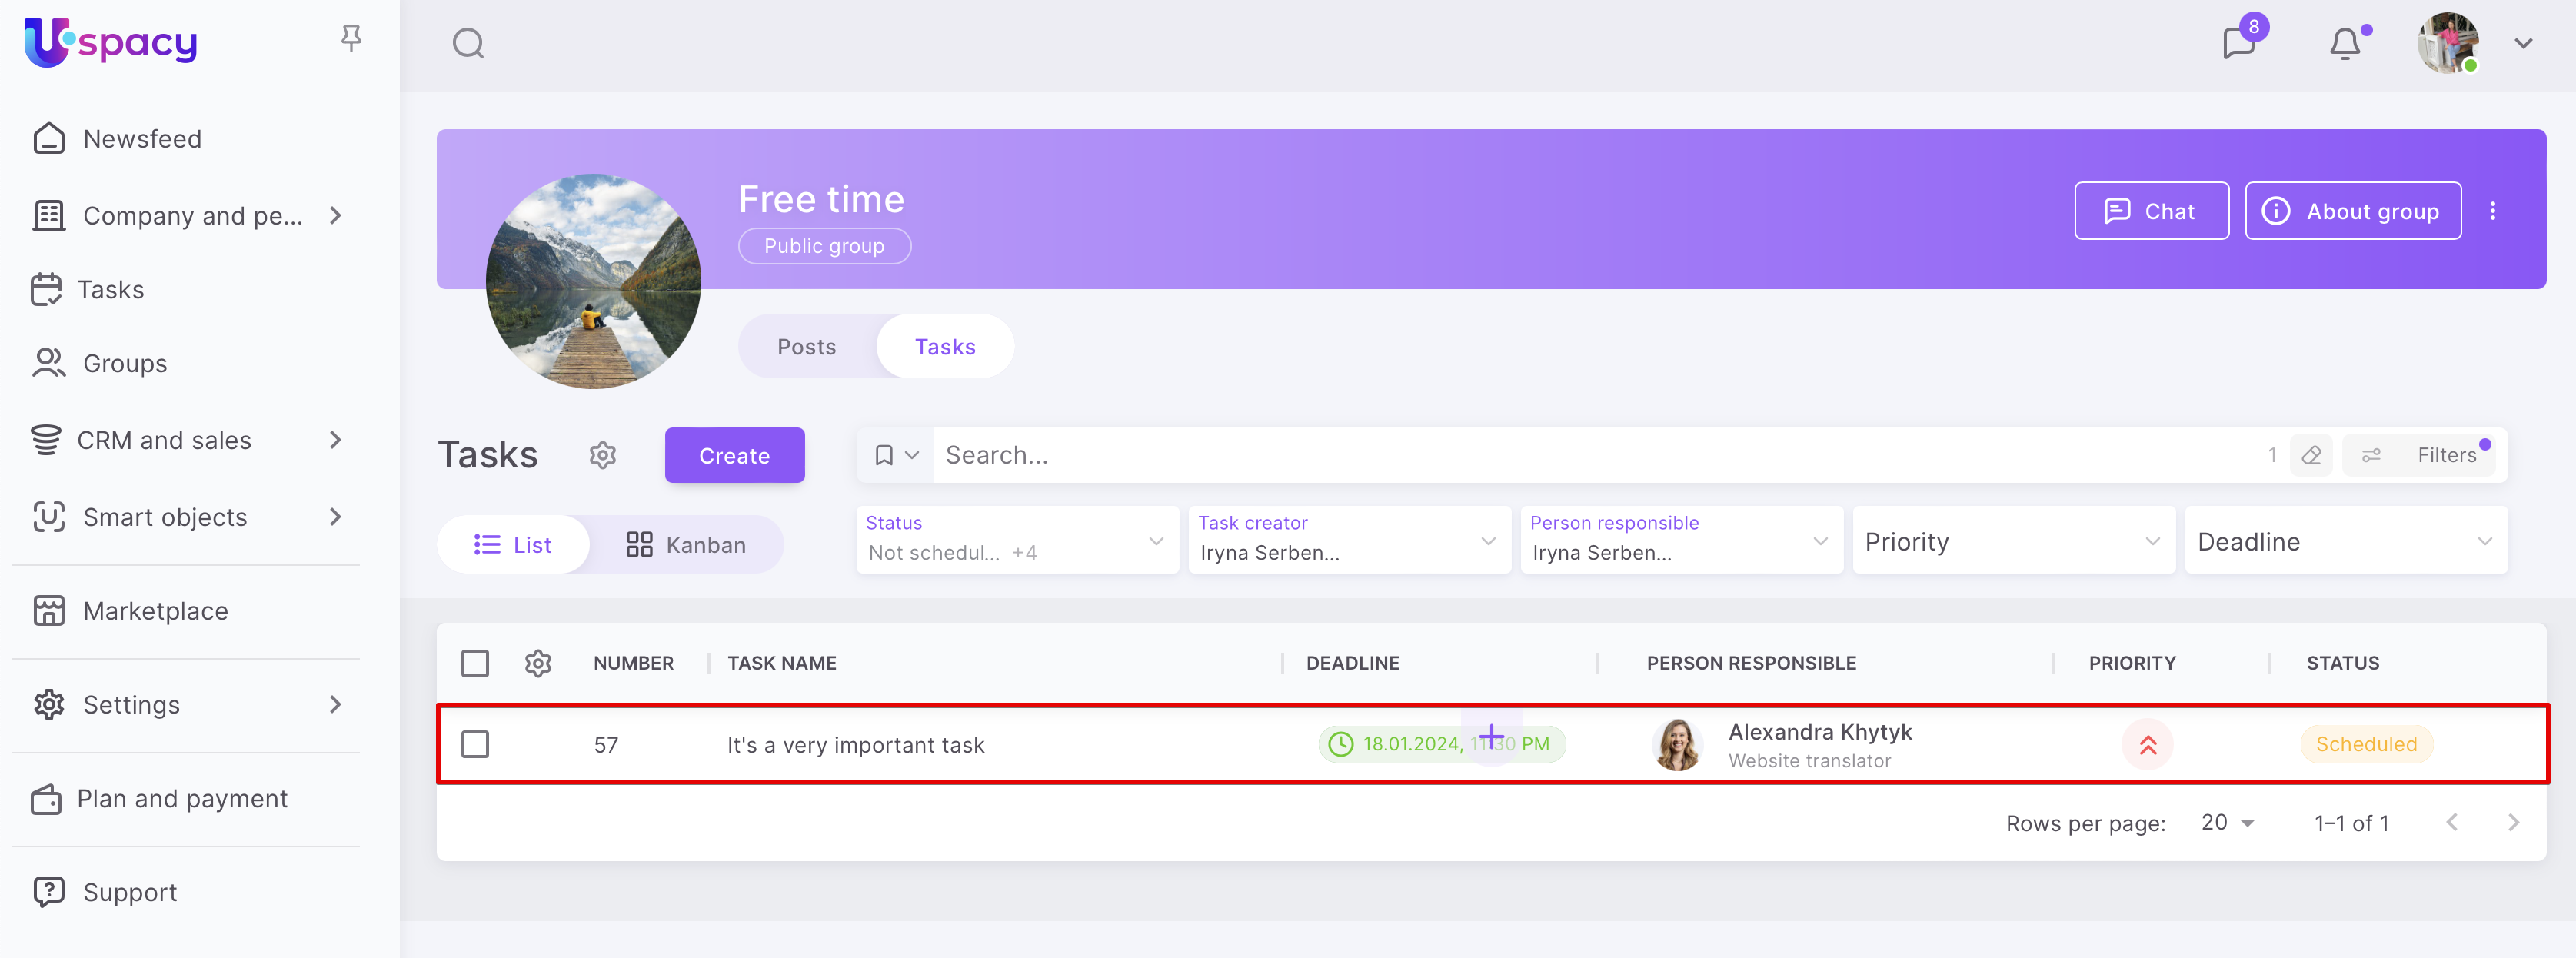This screenshot has height=958, width=2576.
Task: Open the table column settings gear
Action: [x=538, y=663]
